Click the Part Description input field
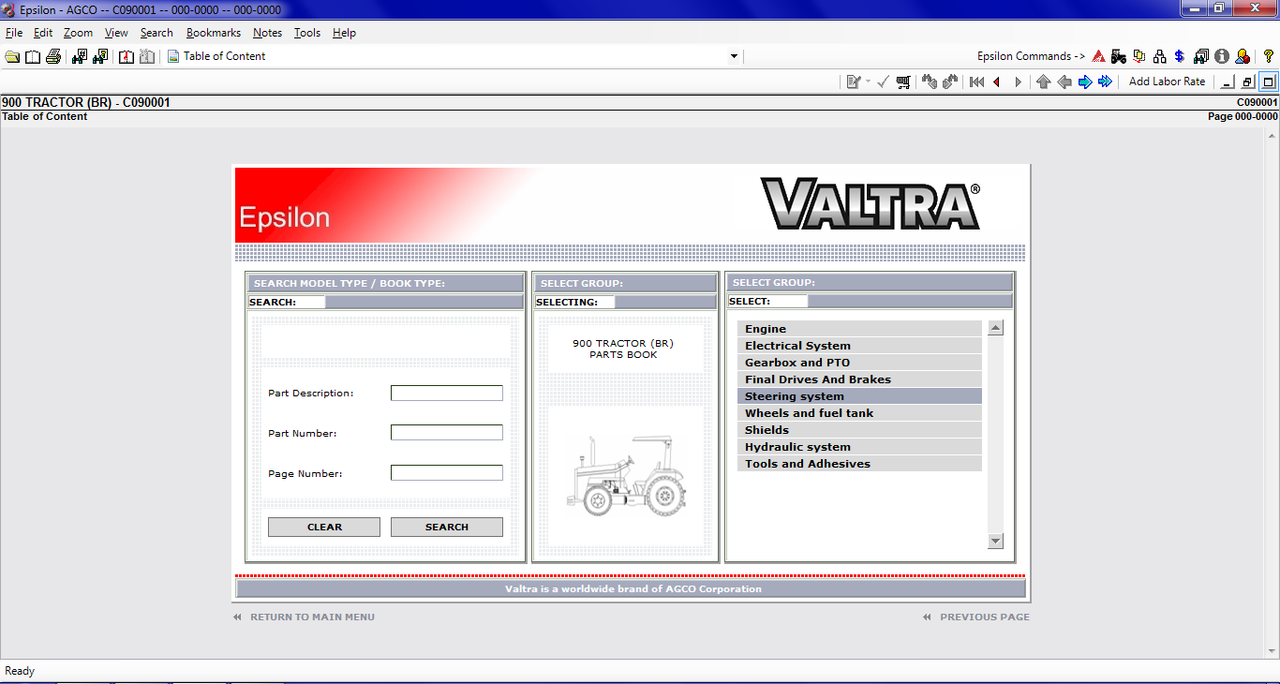This screenshot has height=684, width=1280. (447, 393)
